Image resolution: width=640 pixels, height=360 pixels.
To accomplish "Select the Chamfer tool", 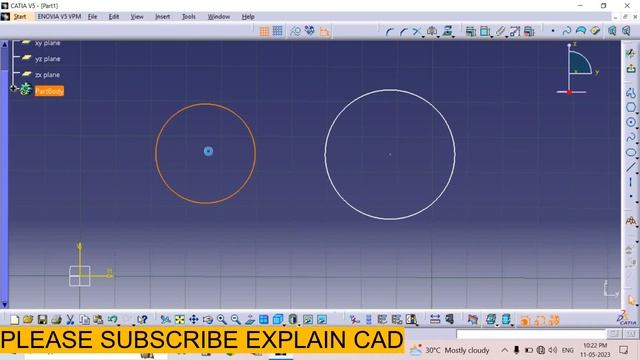I will 404,31.
